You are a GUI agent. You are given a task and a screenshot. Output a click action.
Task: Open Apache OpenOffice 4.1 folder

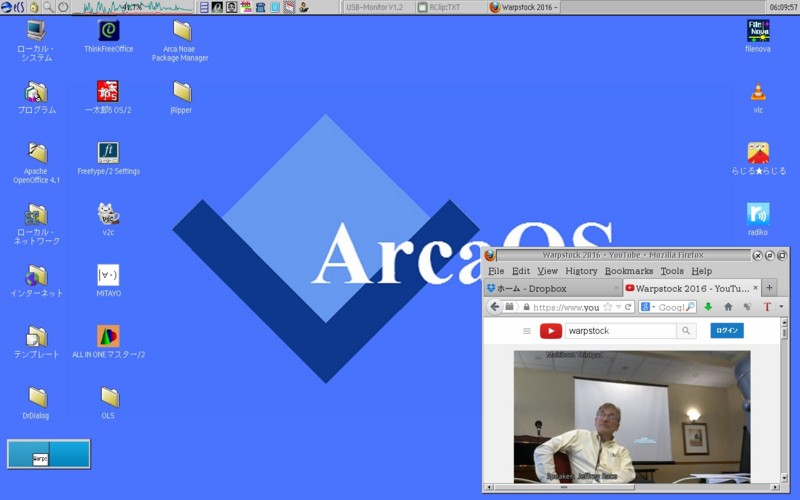point(36,163)
